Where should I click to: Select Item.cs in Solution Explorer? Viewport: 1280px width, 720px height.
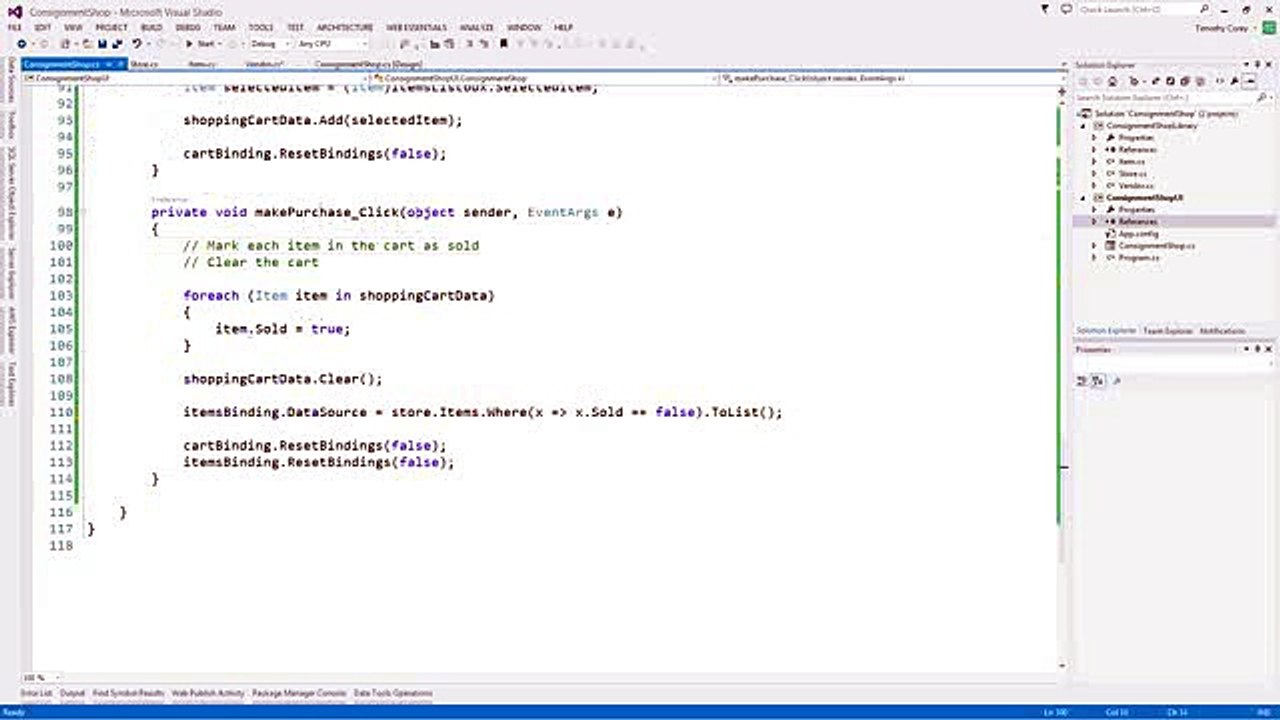point(1131,161)
